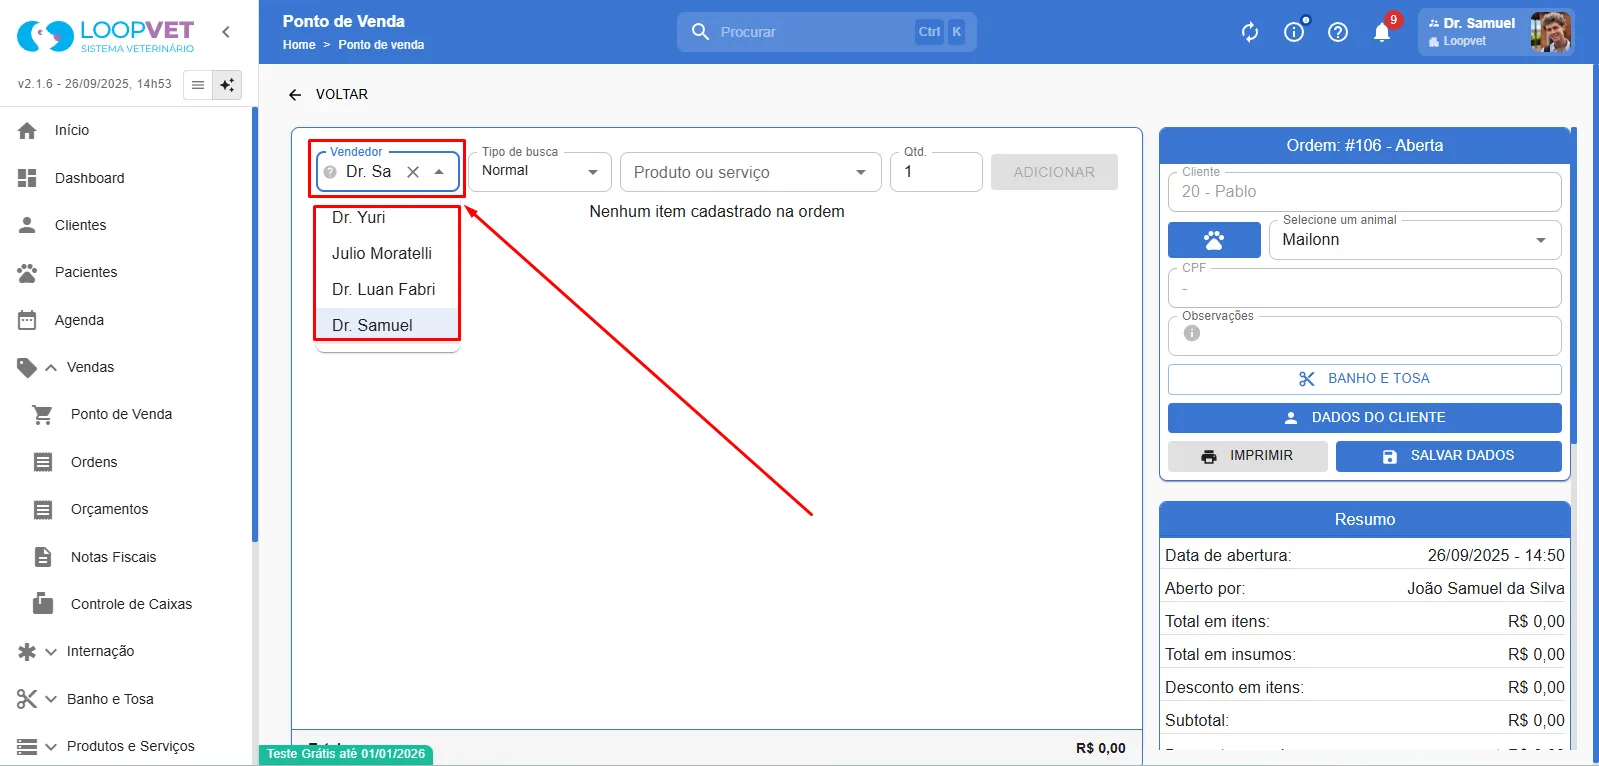Click the SALVAR DADOS button
The width and height of the screenshot is (1599, 766).
coord(1448,456)
